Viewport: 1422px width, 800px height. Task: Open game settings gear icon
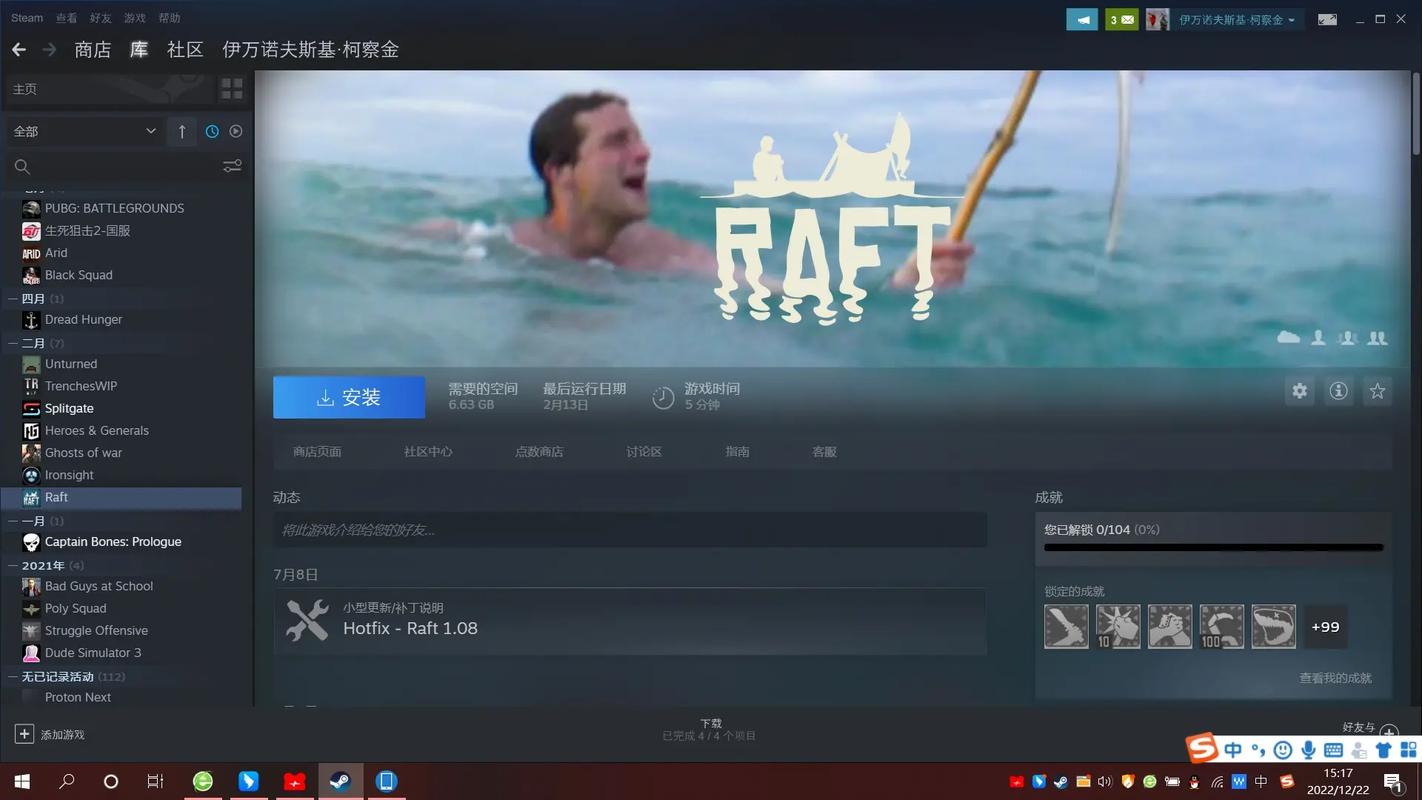point(1299,391)
